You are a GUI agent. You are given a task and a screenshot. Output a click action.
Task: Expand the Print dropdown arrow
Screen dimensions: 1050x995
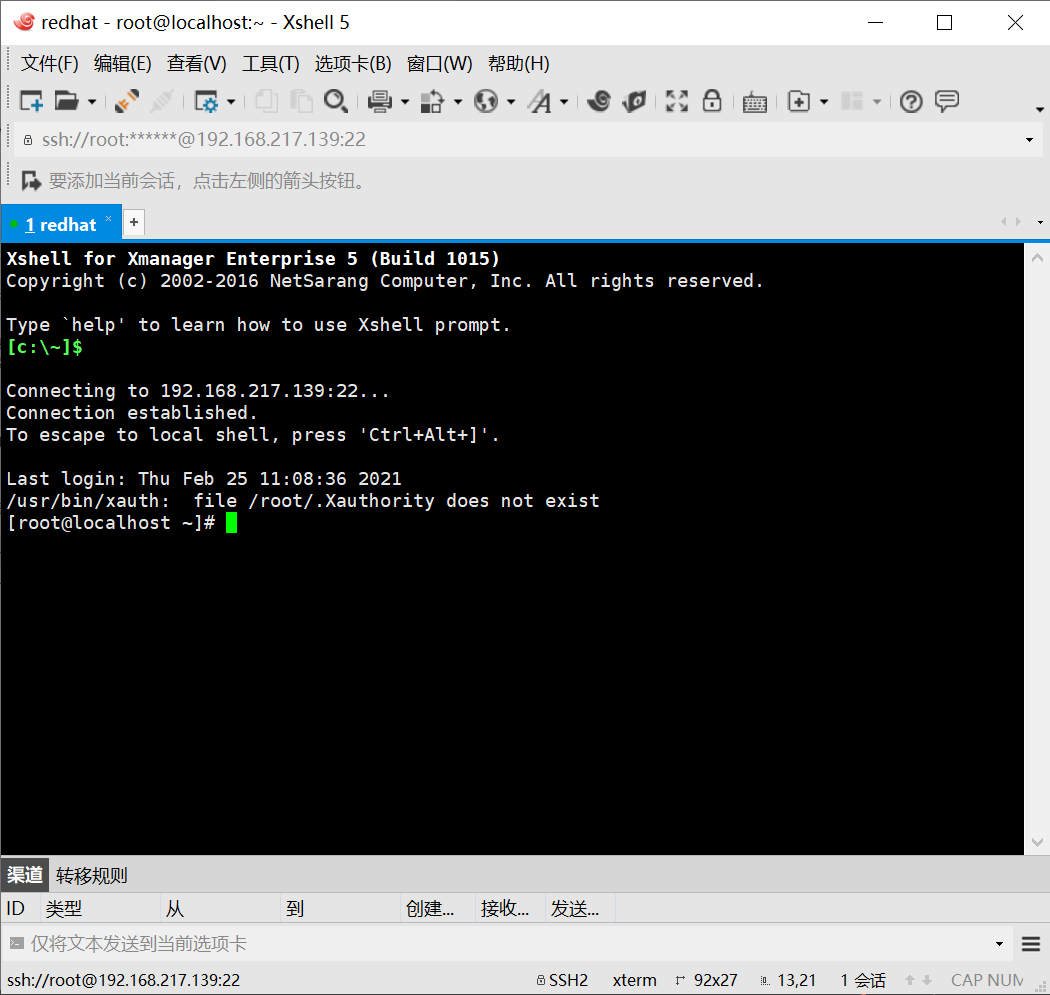coord(404,102)
